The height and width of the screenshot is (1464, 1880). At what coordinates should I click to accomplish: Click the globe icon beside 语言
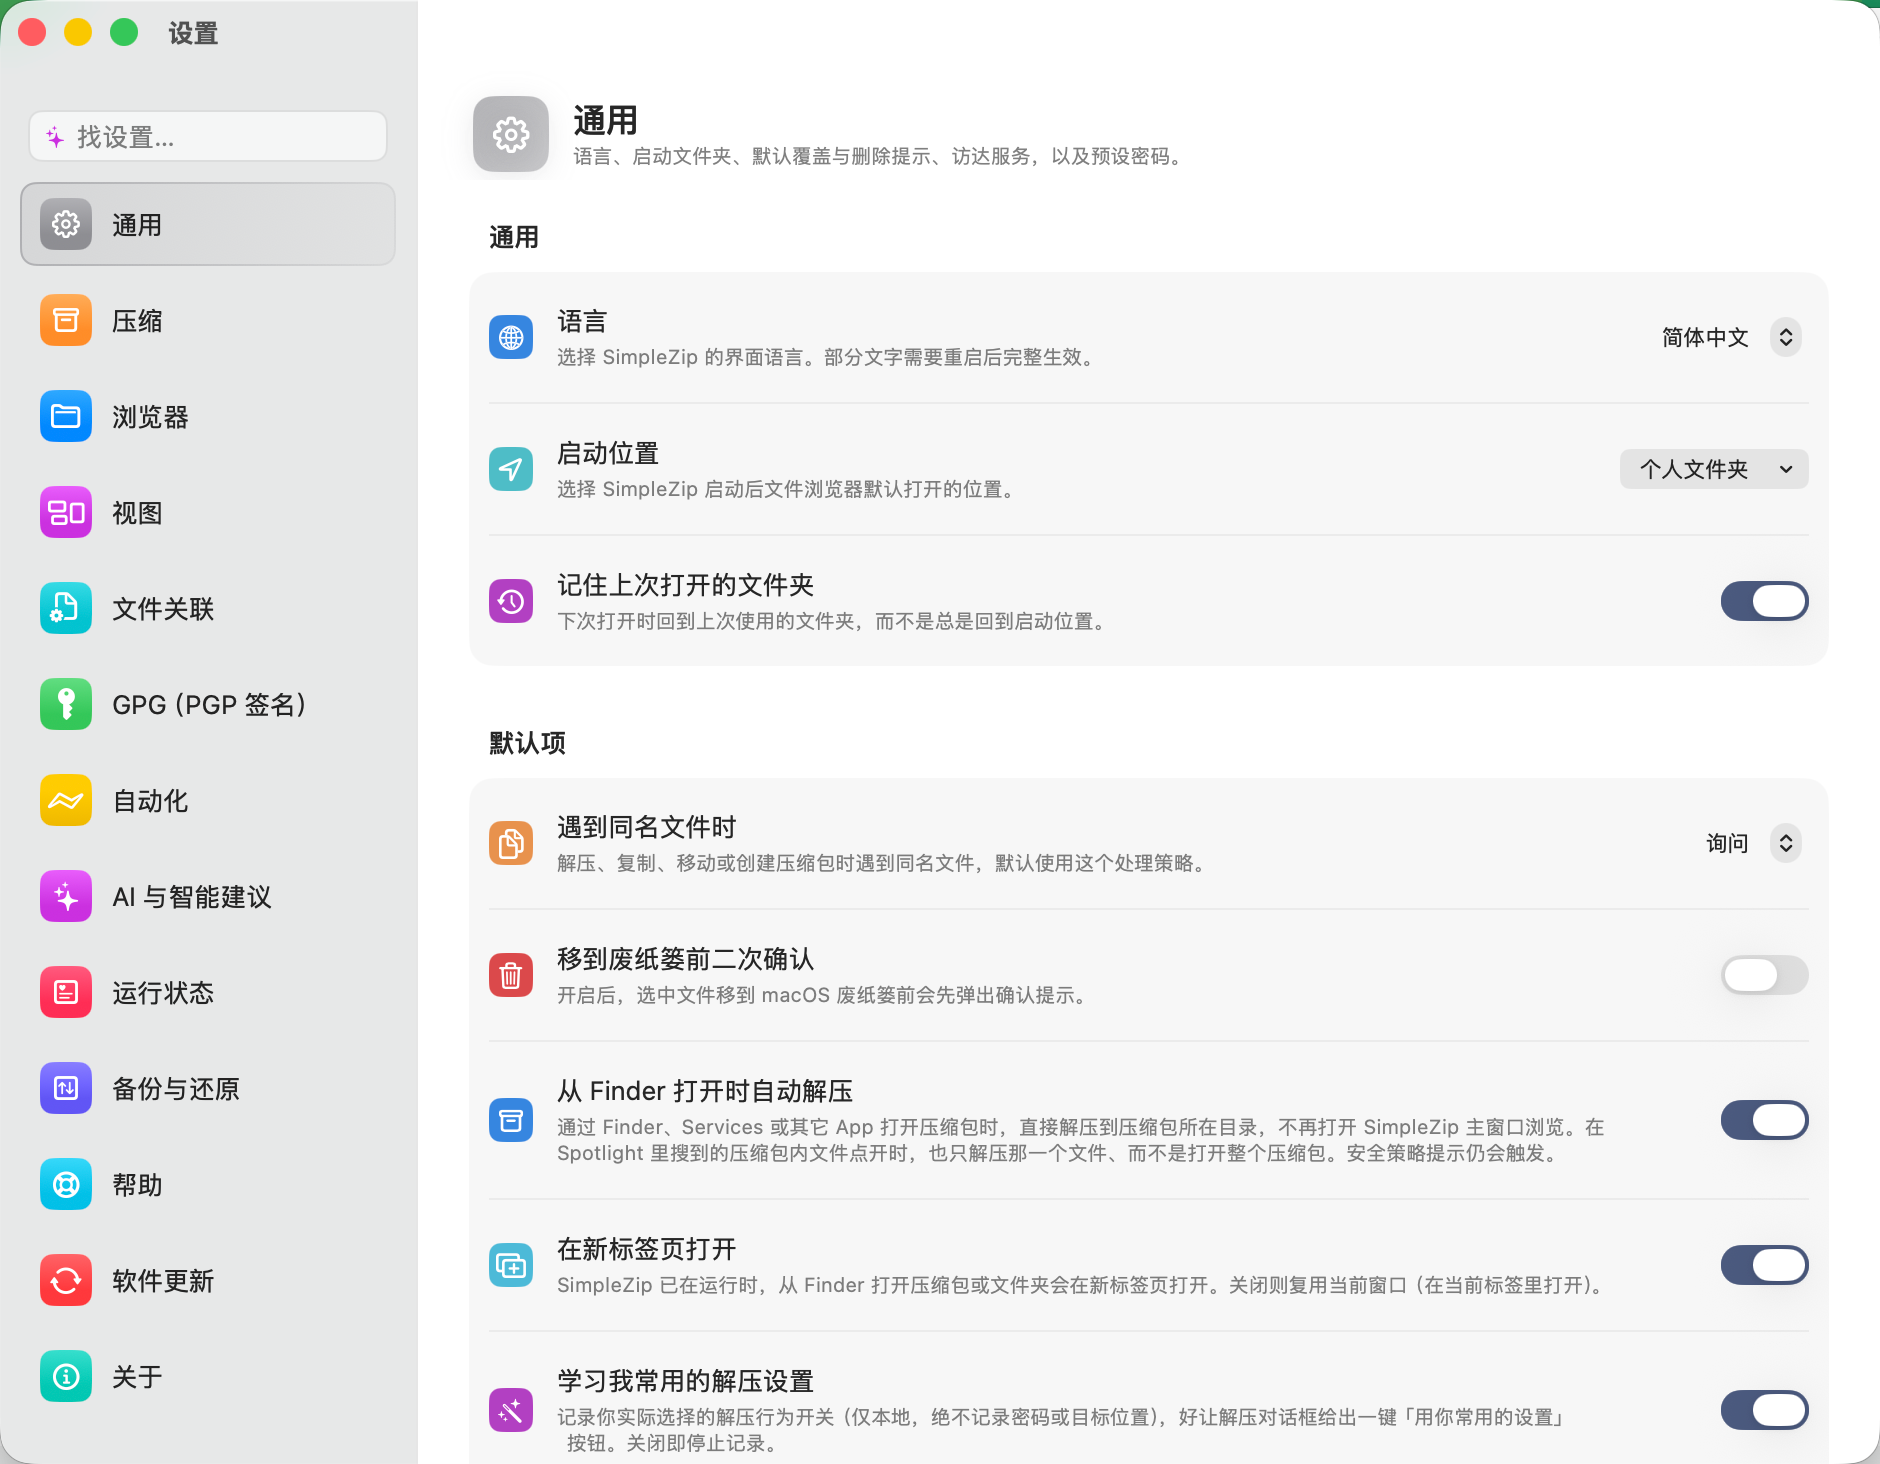point(511,337)
